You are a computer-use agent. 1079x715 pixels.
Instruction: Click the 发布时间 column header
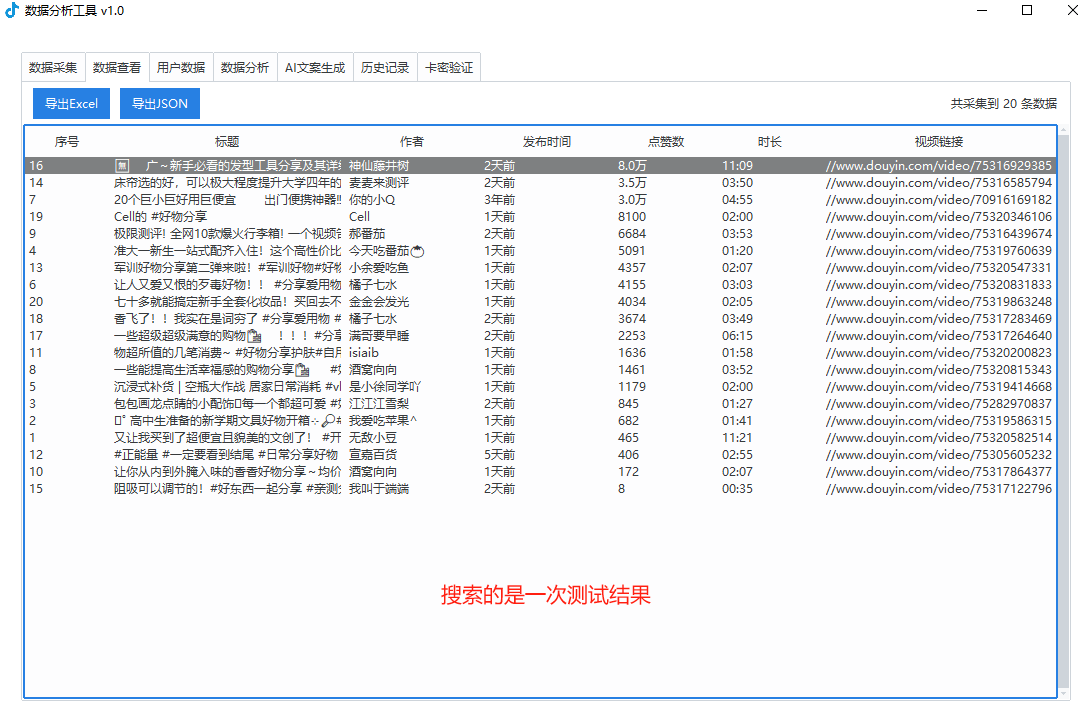coord(547,142)
